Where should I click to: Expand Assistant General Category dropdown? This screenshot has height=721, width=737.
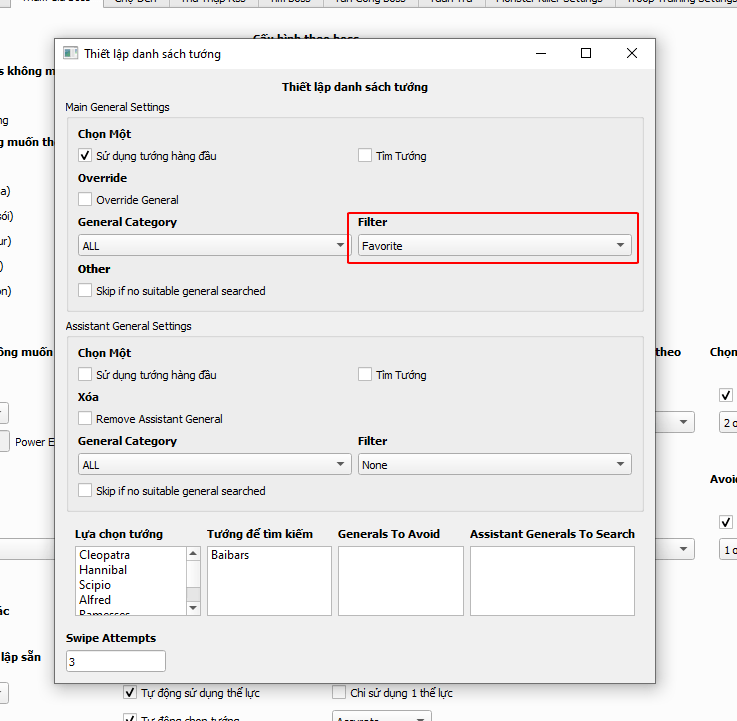coord(213,465)
